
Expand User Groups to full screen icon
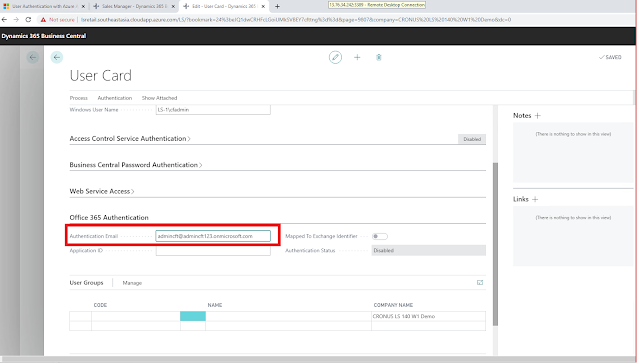[x=480, y=283]
